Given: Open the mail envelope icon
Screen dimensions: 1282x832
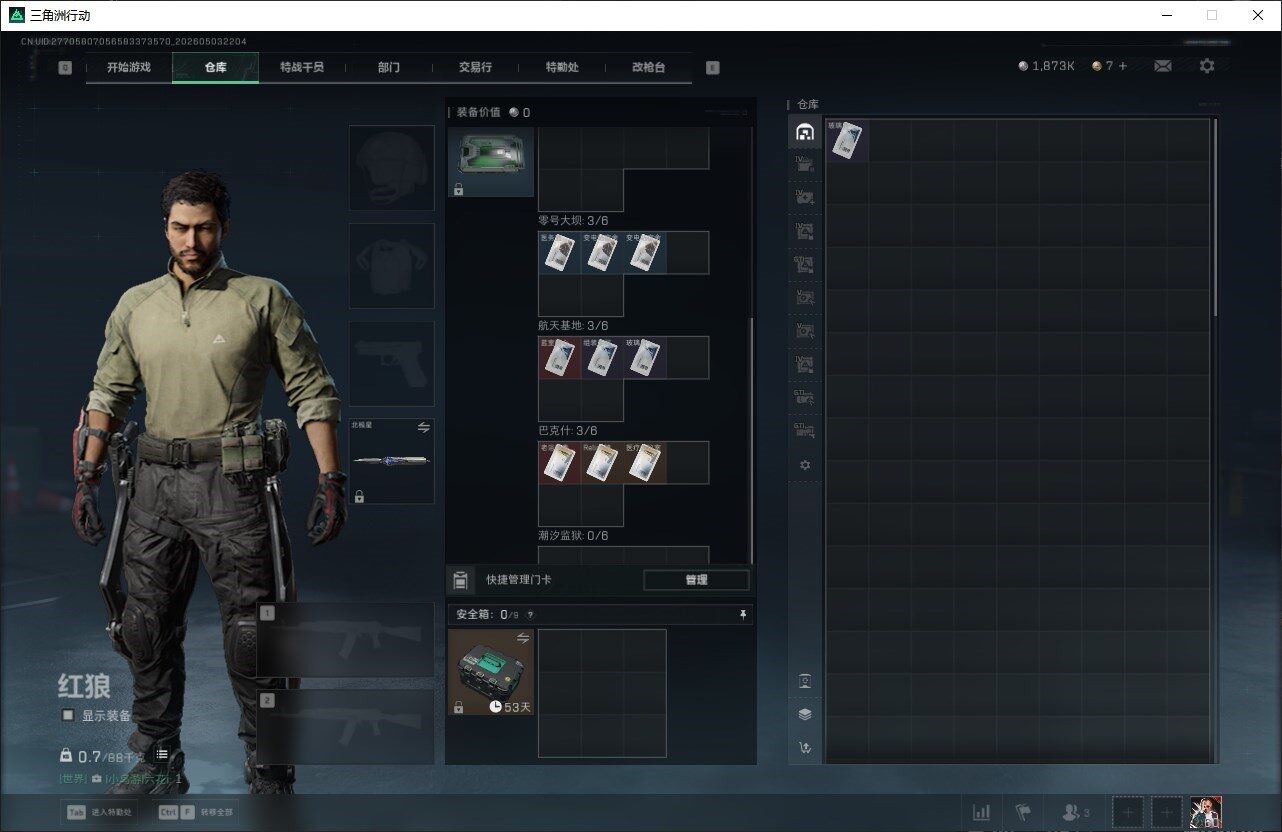Looking at the screenshot, I should (1163, 66).
